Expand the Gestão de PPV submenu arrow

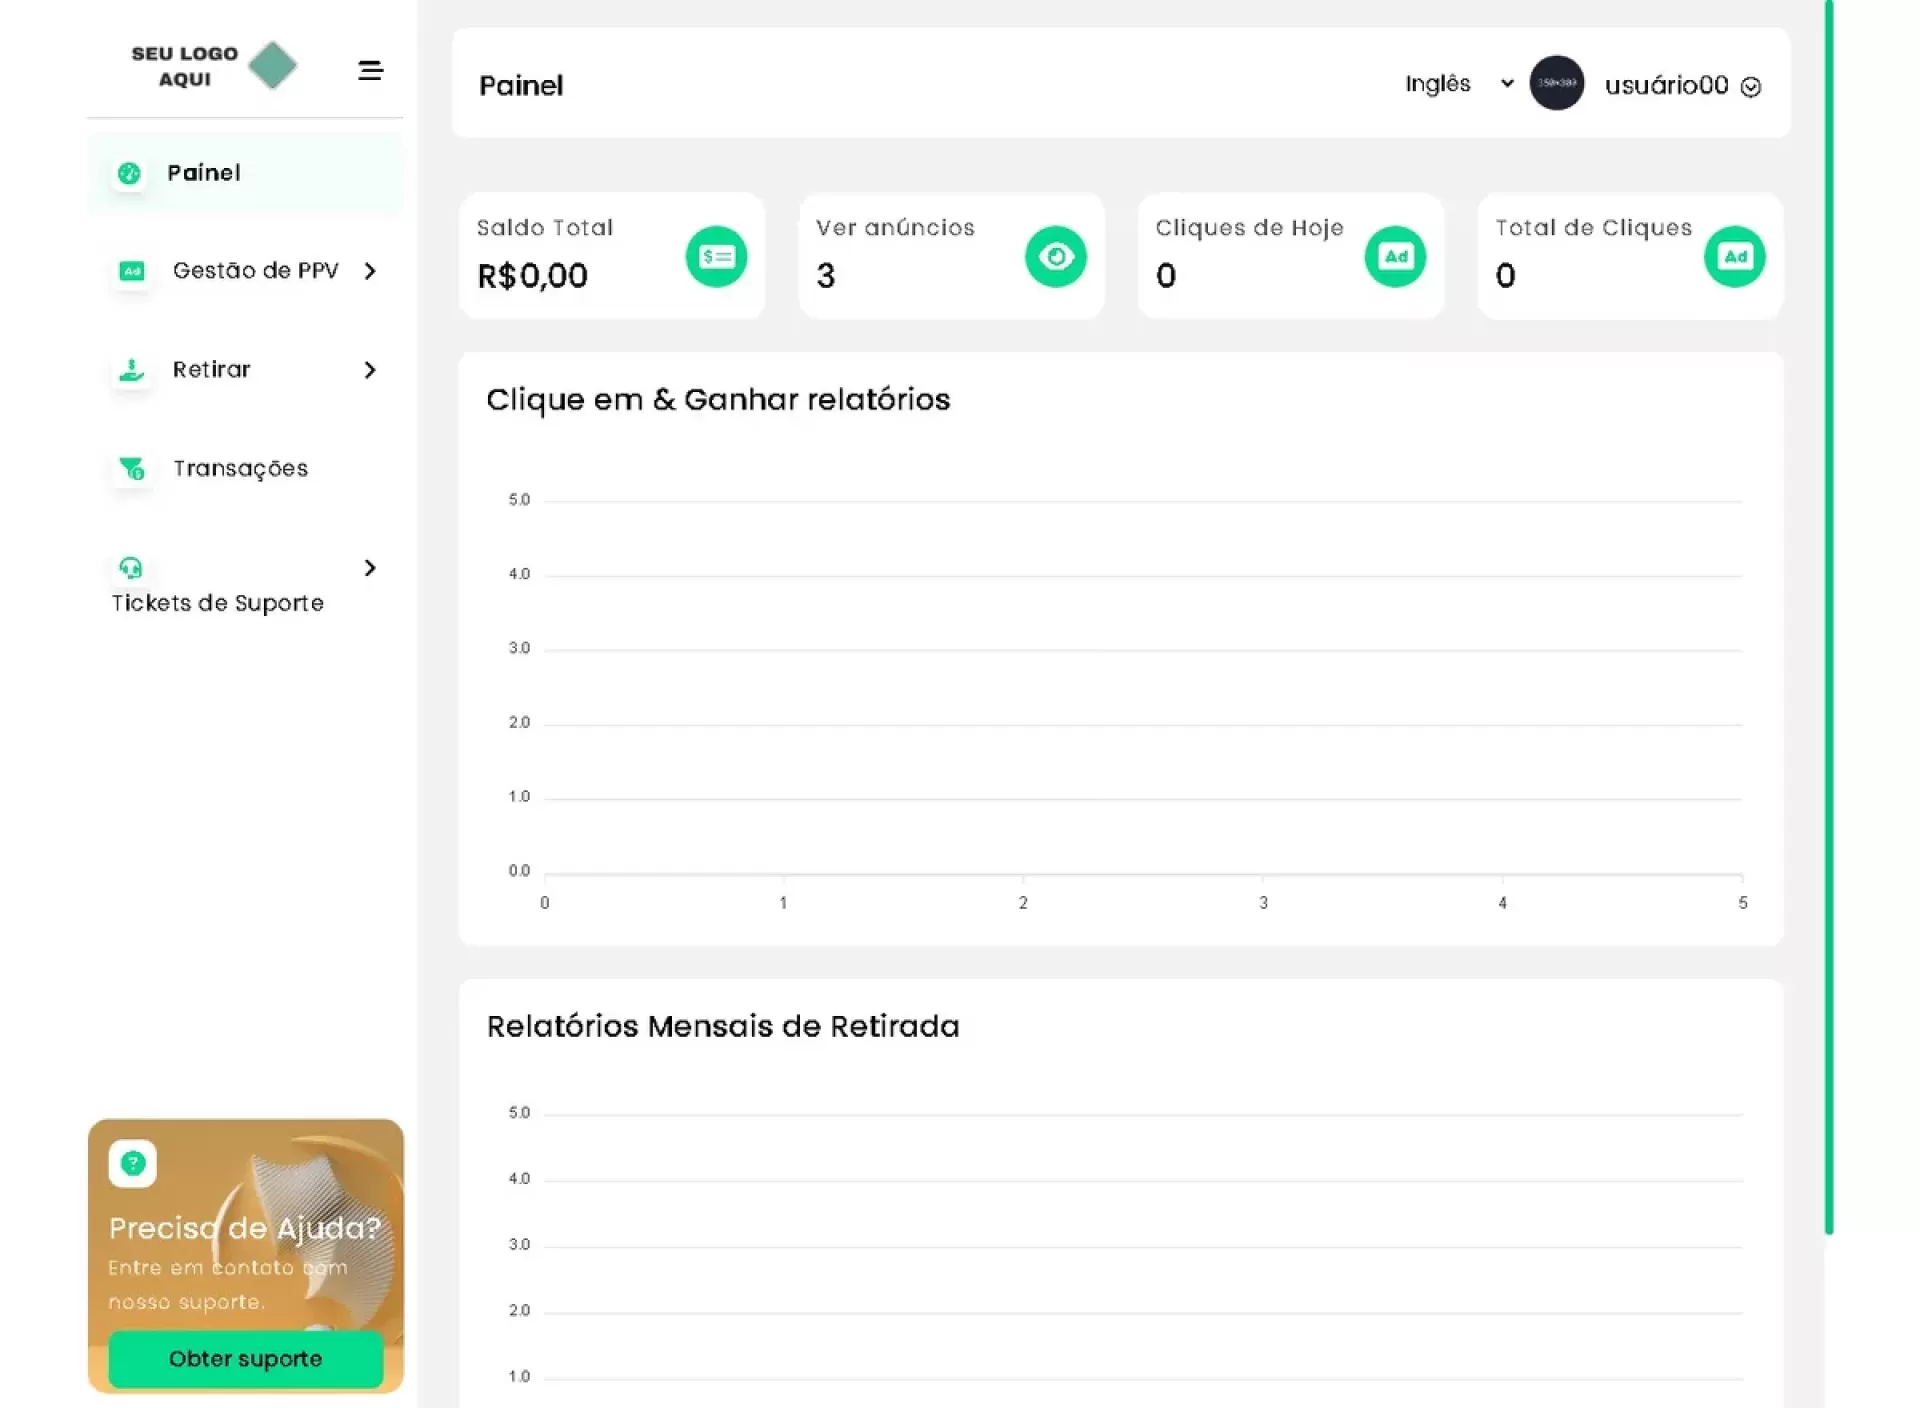click(370, 271)
